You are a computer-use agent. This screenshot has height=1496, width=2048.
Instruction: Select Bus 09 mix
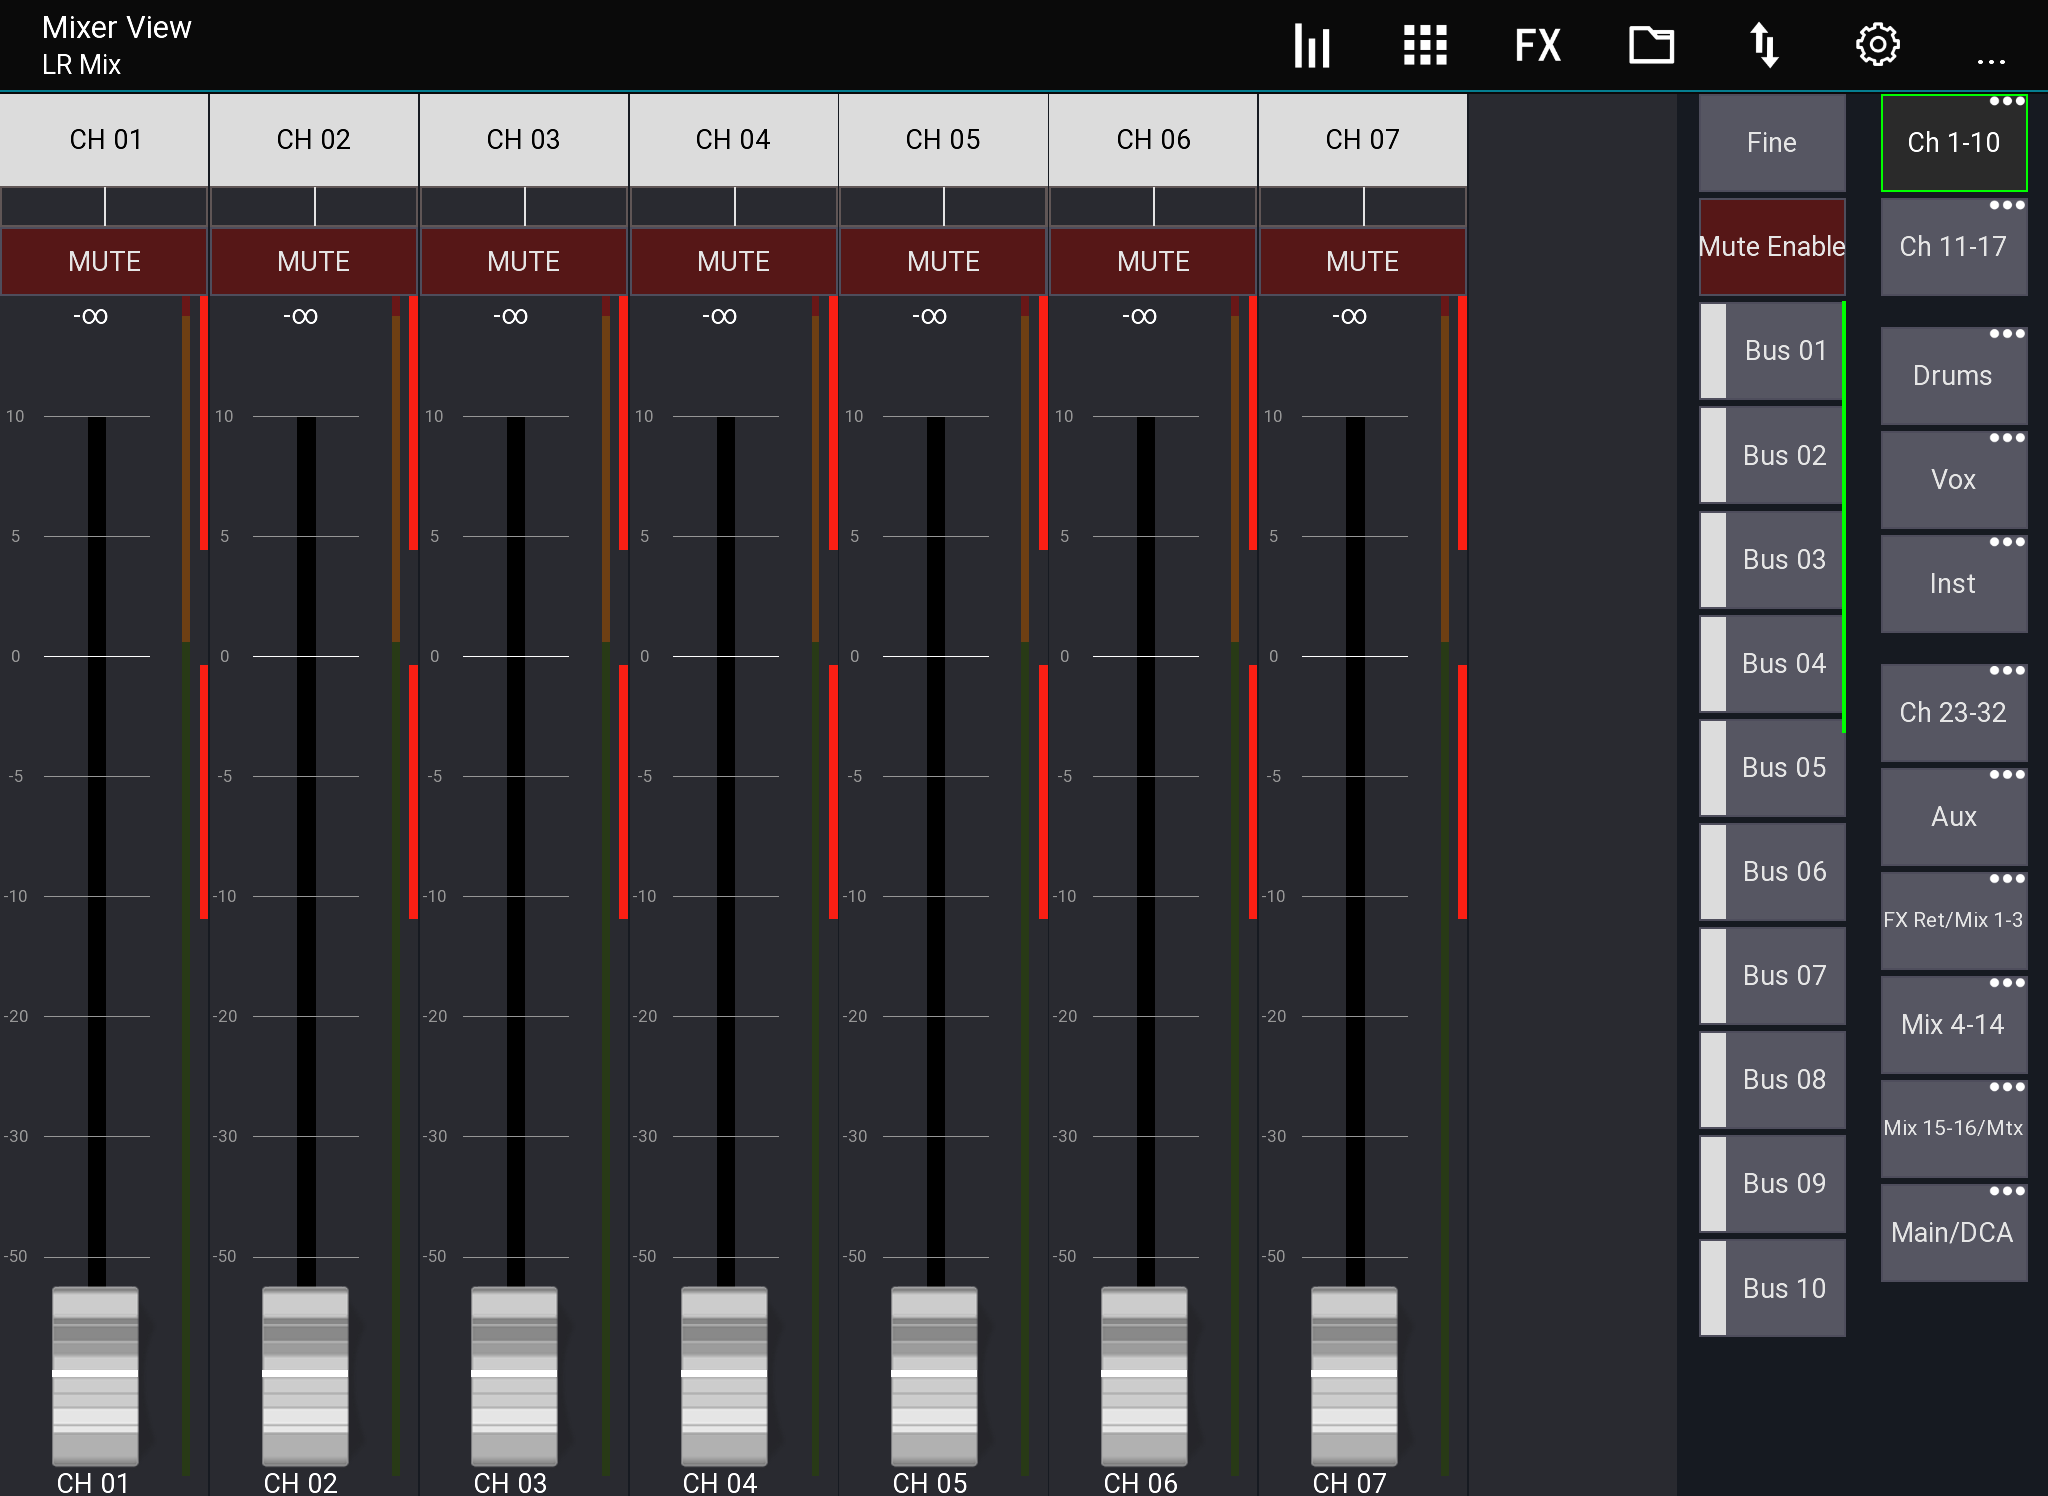coord(1772,1184)
